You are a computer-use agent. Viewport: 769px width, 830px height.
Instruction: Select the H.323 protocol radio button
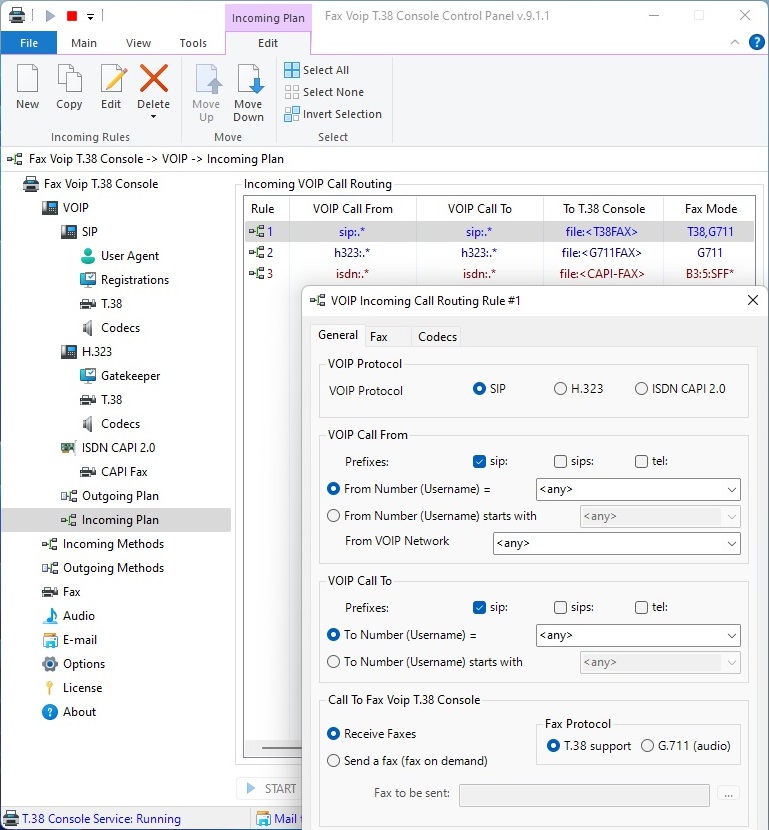click(560, 389)
